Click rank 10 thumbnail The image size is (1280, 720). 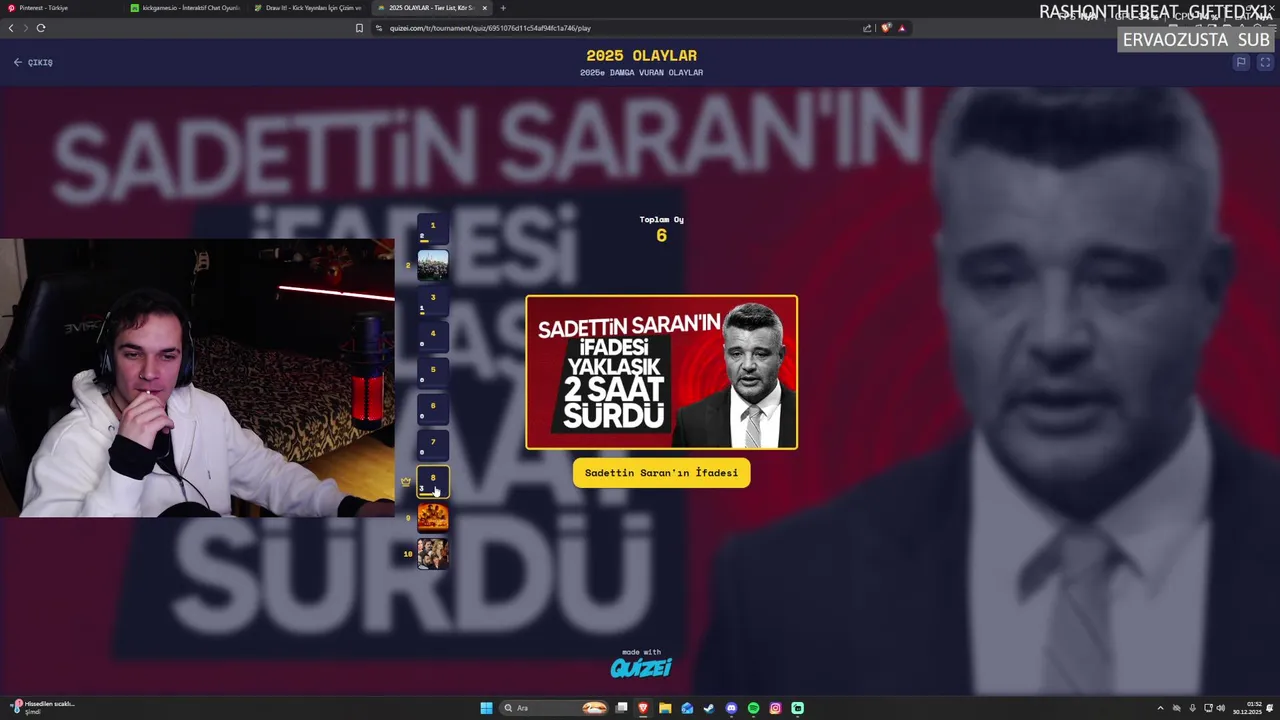(433, 553)
